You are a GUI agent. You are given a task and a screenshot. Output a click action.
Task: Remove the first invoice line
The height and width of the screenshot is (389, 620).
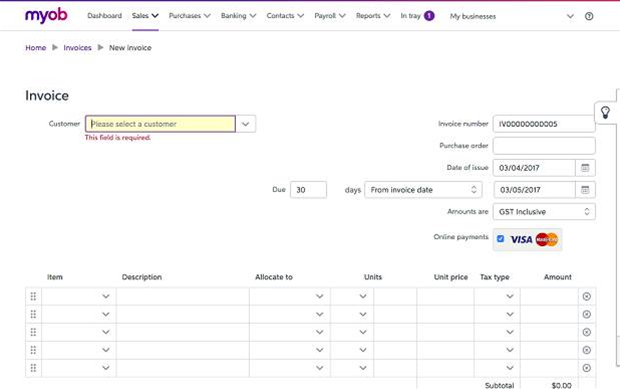[587, 296]
